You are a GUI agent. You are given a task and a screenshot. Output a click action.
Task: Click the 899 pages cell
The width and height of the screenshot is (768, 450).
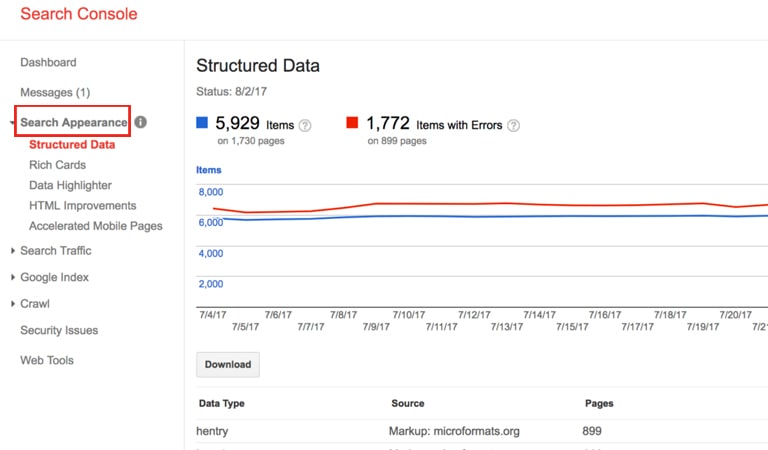592,431
